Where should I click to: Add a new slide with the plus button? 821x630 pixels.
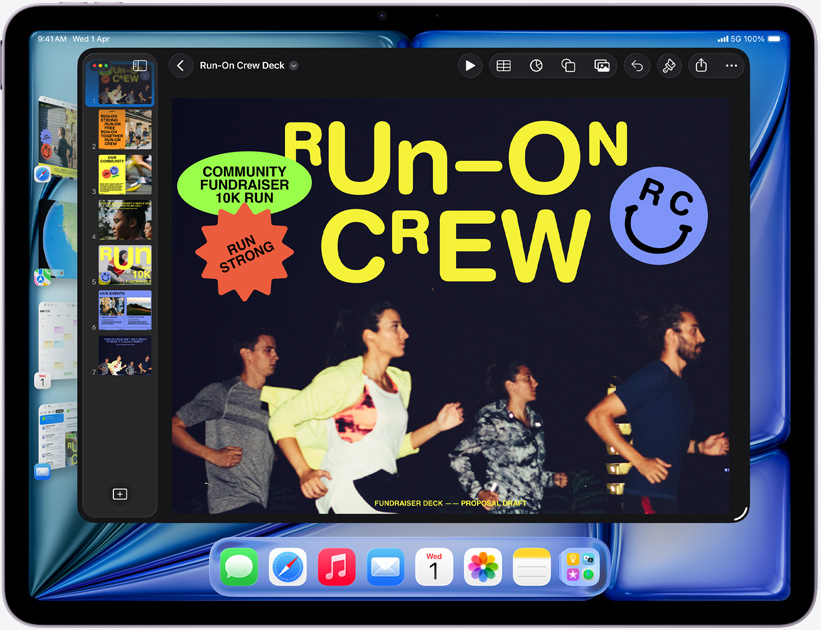pyautogui.click(x=120, y=493)
